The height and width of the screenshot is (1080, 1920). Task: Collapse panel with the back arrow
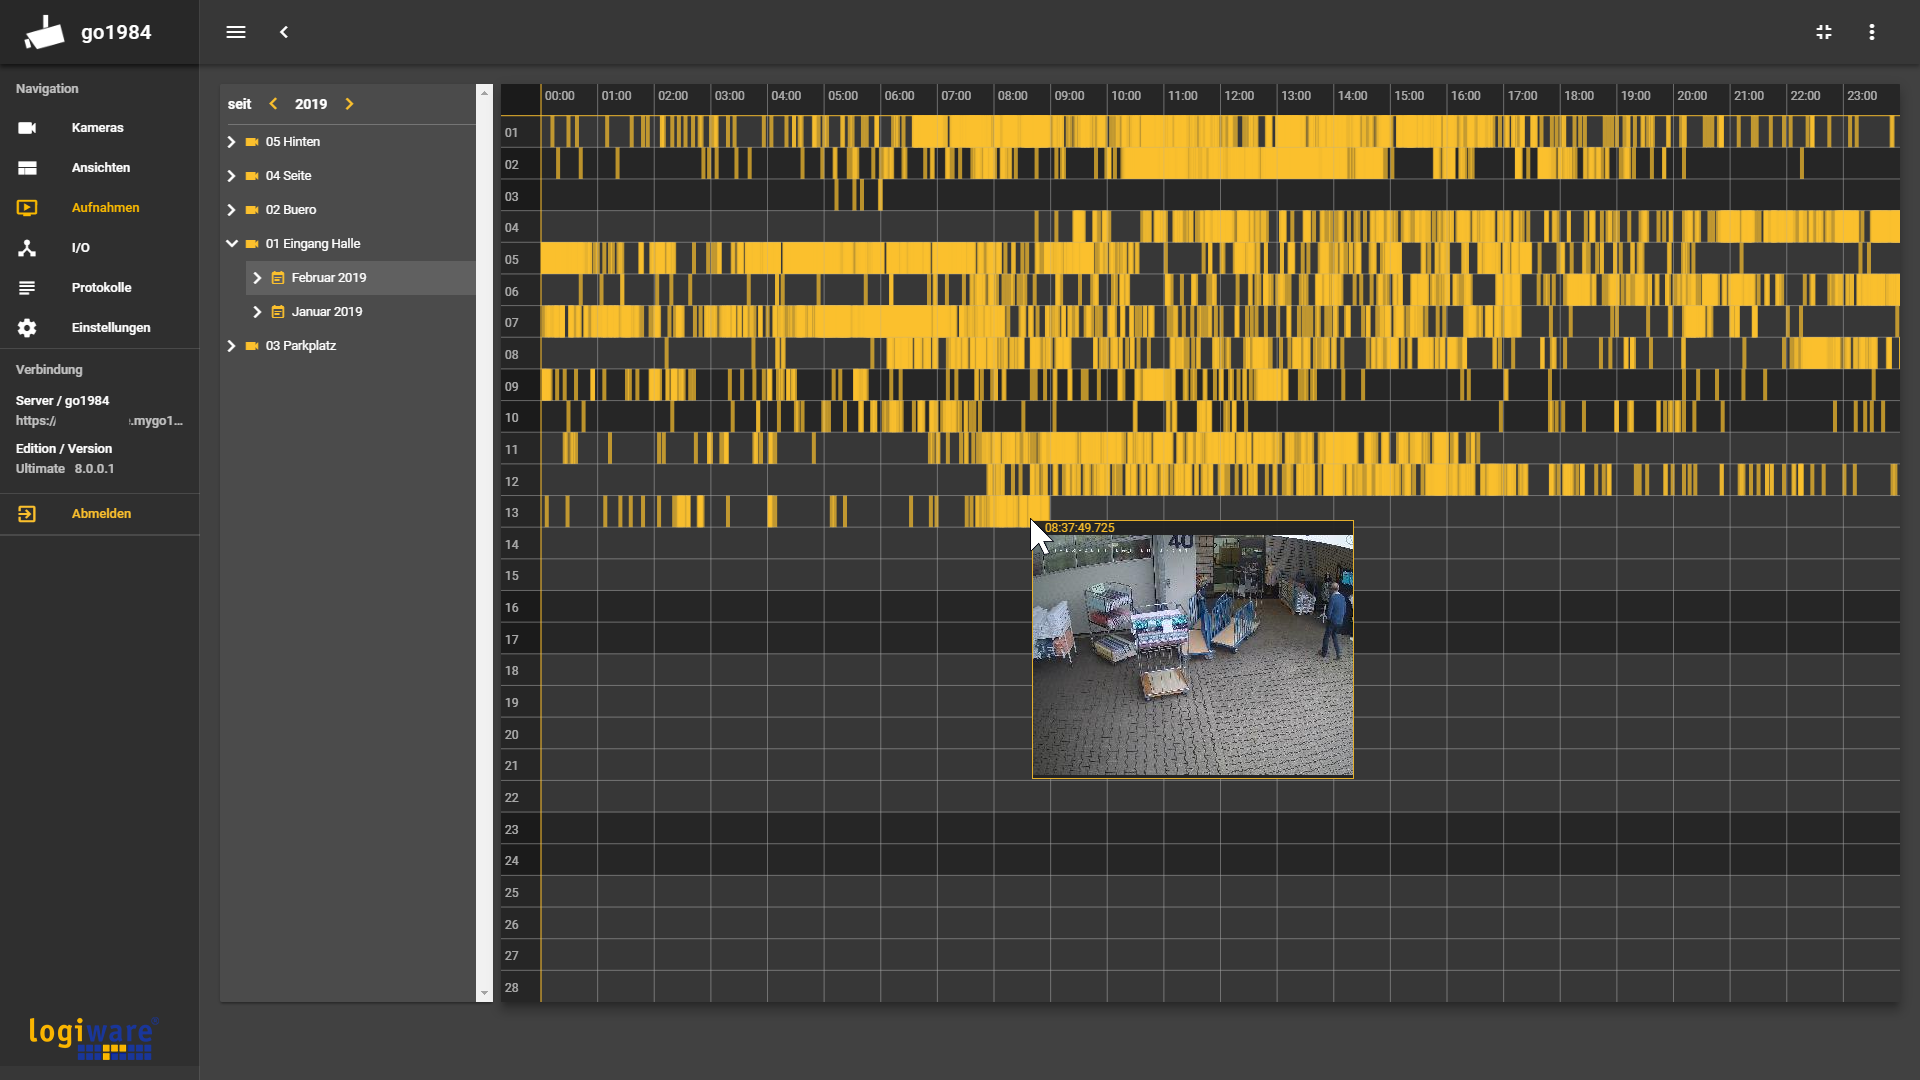(284, 32)
